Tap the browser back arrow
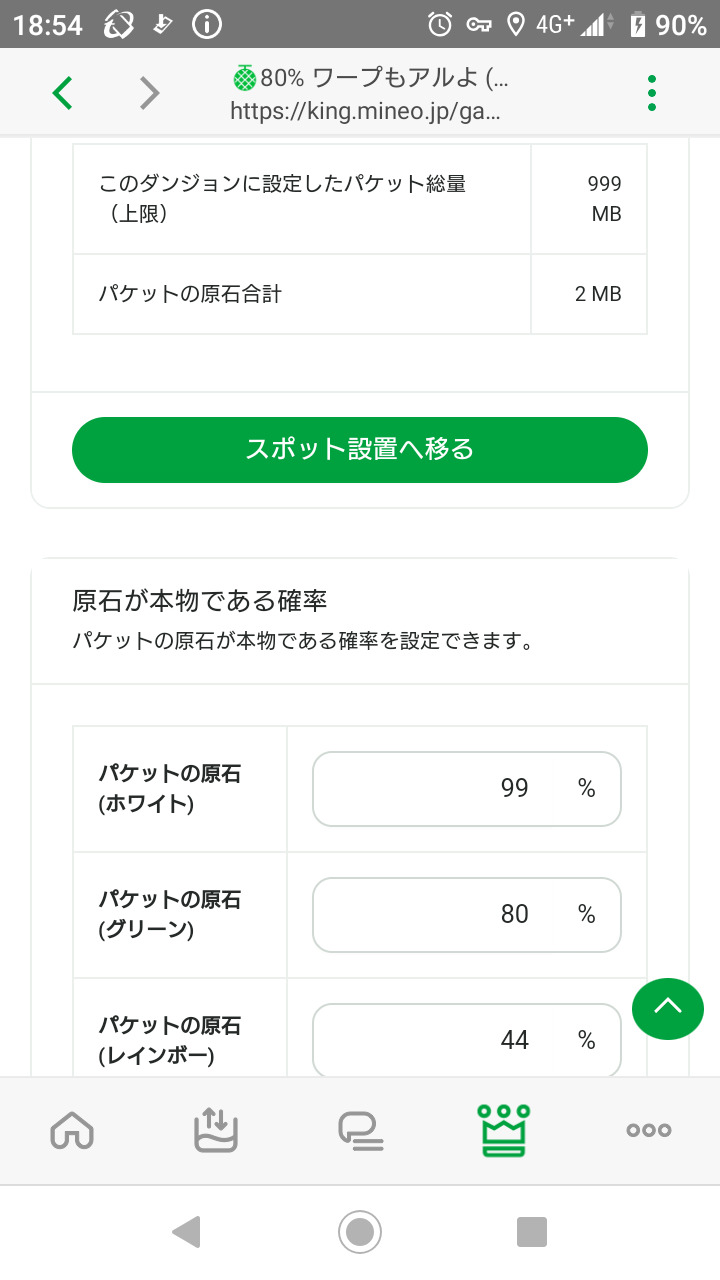This screenshot has height=1280, width=720. coord(62,93)
